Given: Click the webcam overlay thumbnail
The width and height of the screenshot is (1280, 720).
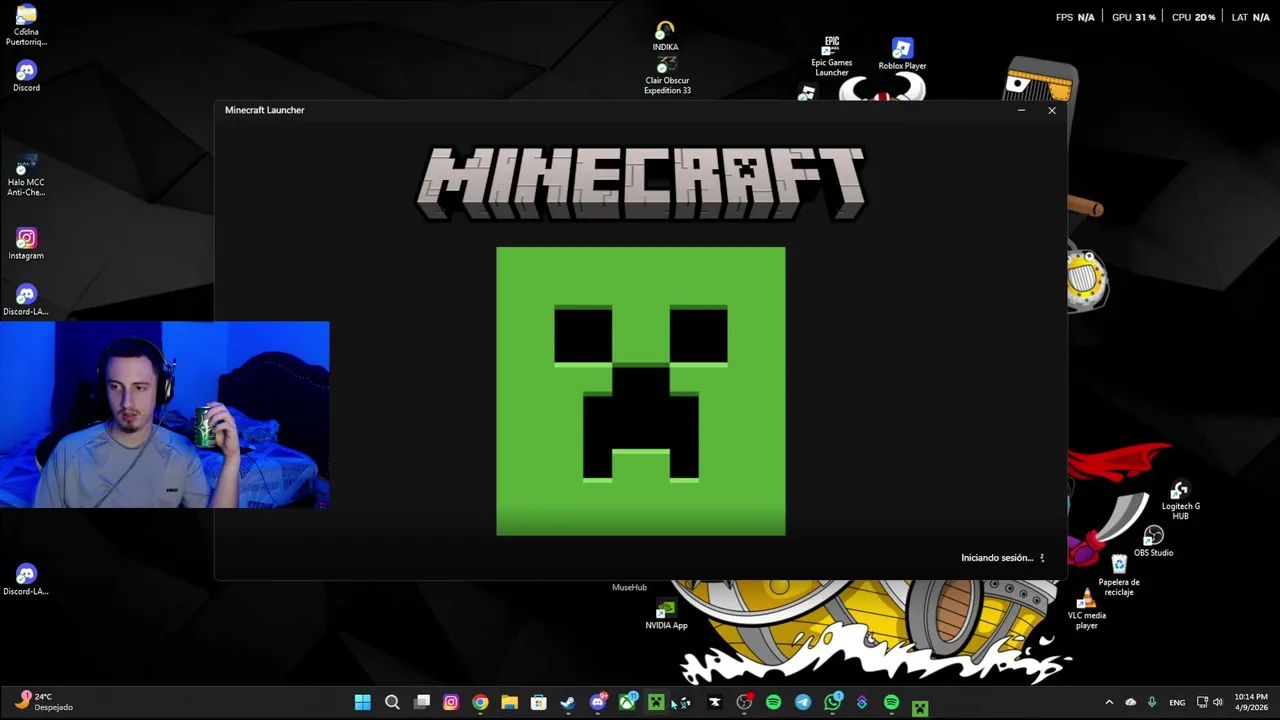Looking at the screenshot, I should tap(164, 415).
